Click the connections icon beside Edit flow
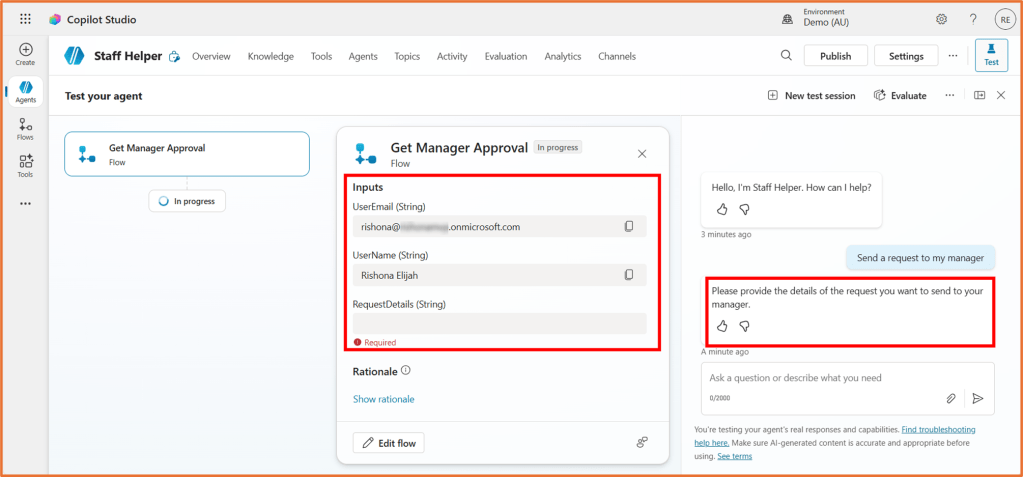Image resolution: width=1023 pixels, height=477 pixels. click(642, 442)
